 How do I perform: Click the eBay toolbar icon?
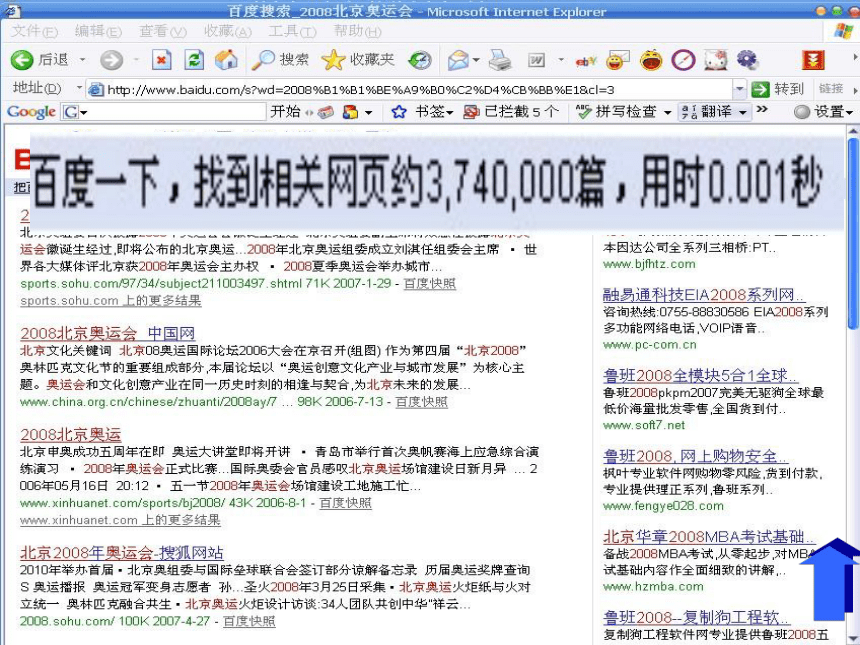(586, 60)
